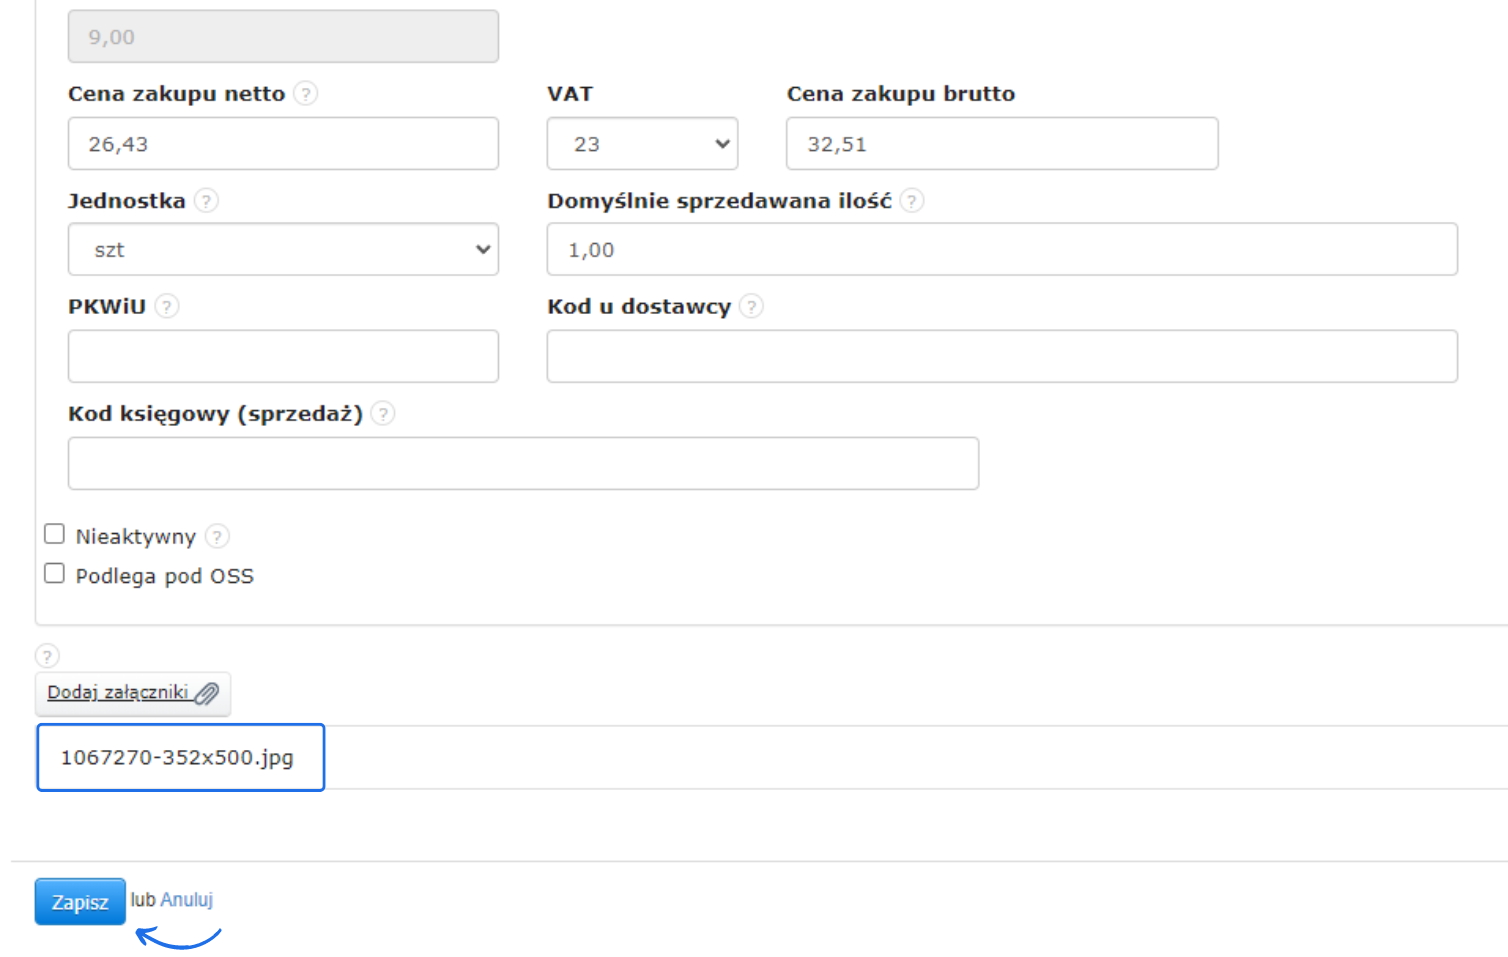
Task: Focus the Cena zakupu netto field
Action: [x=283, y=144]
